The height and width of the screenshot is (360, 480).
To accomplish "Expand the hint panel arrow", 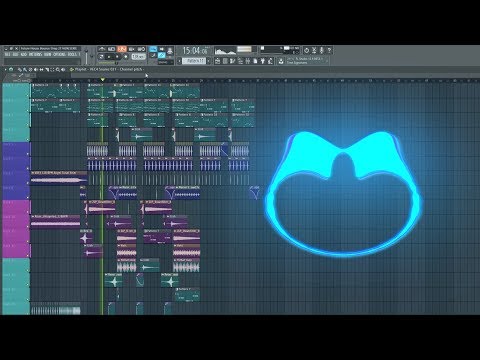I will (327, 61).
